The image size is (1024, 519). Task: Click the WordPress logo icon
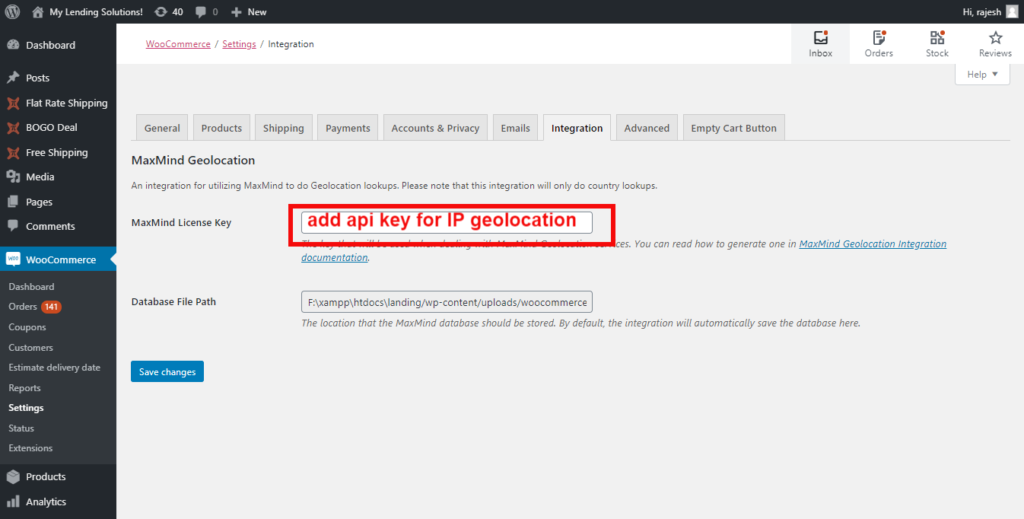(12, 12)
